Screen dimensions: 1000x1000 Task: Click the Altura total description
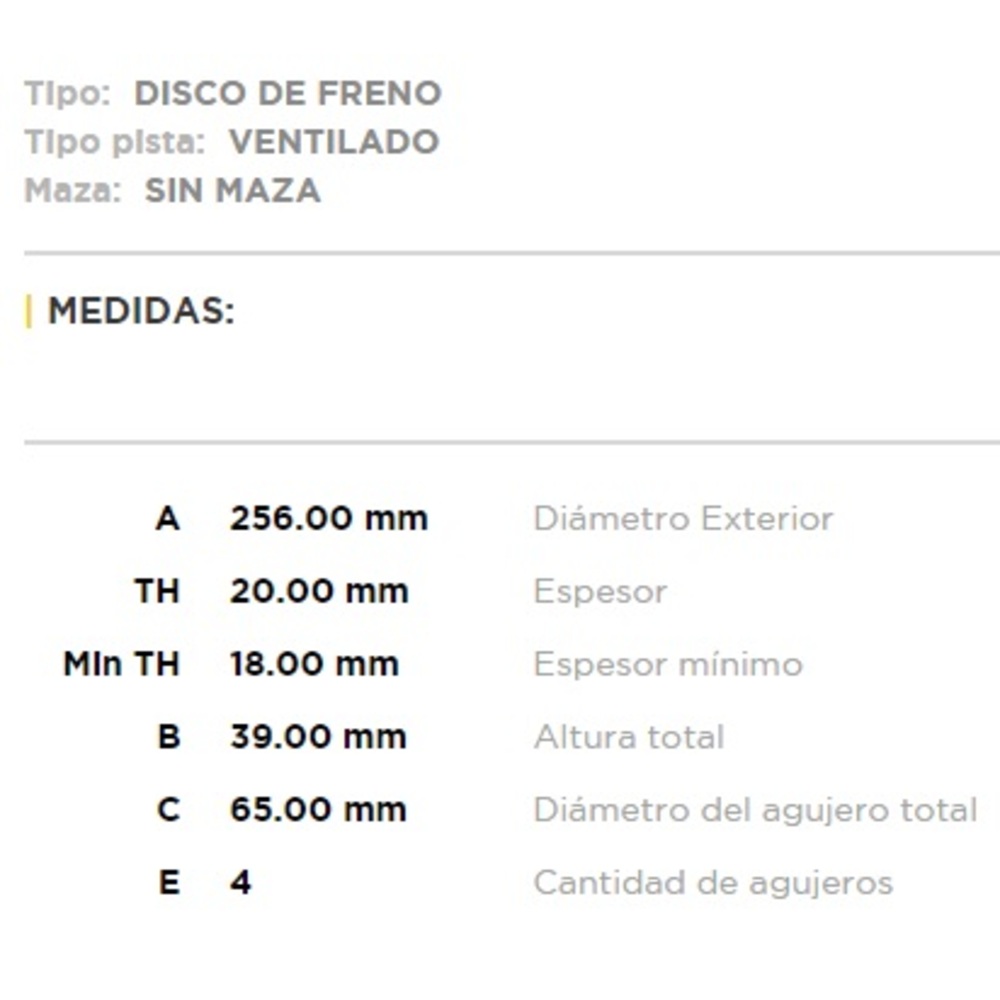click(x=629, y=737)
